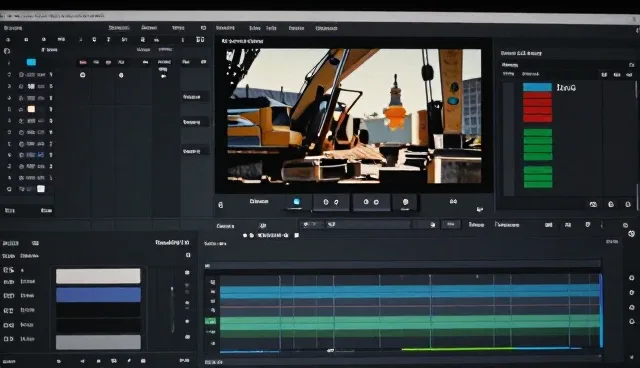Click the long dark input bar below the preview
Image resolution: width=640 pixels, height=368 pixels.
pos(367,224)
